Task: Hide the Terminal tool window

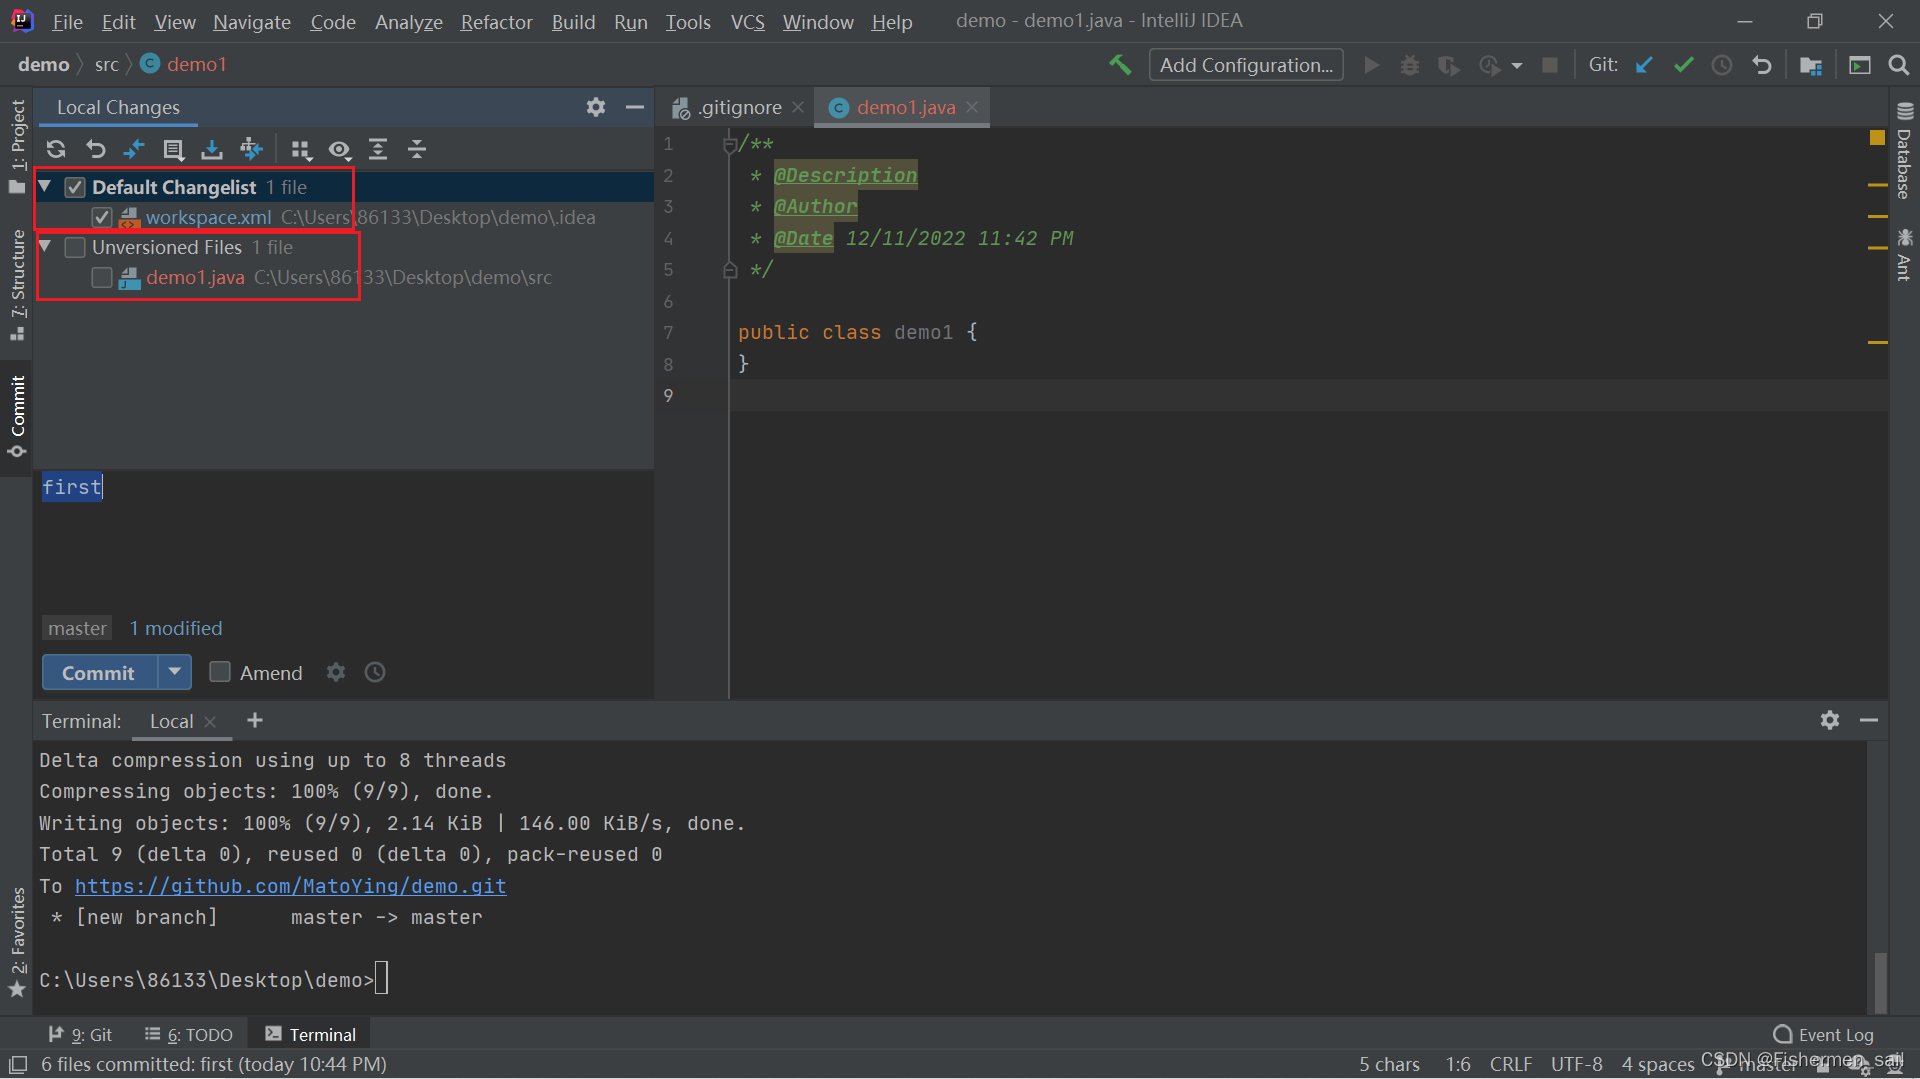Action: (1868, 720)
